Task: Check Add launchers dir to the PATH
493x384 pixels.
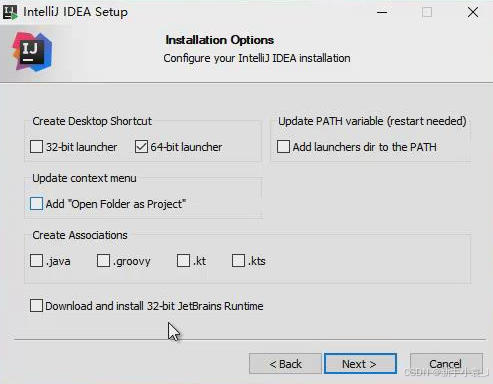Action: (283, 147)
